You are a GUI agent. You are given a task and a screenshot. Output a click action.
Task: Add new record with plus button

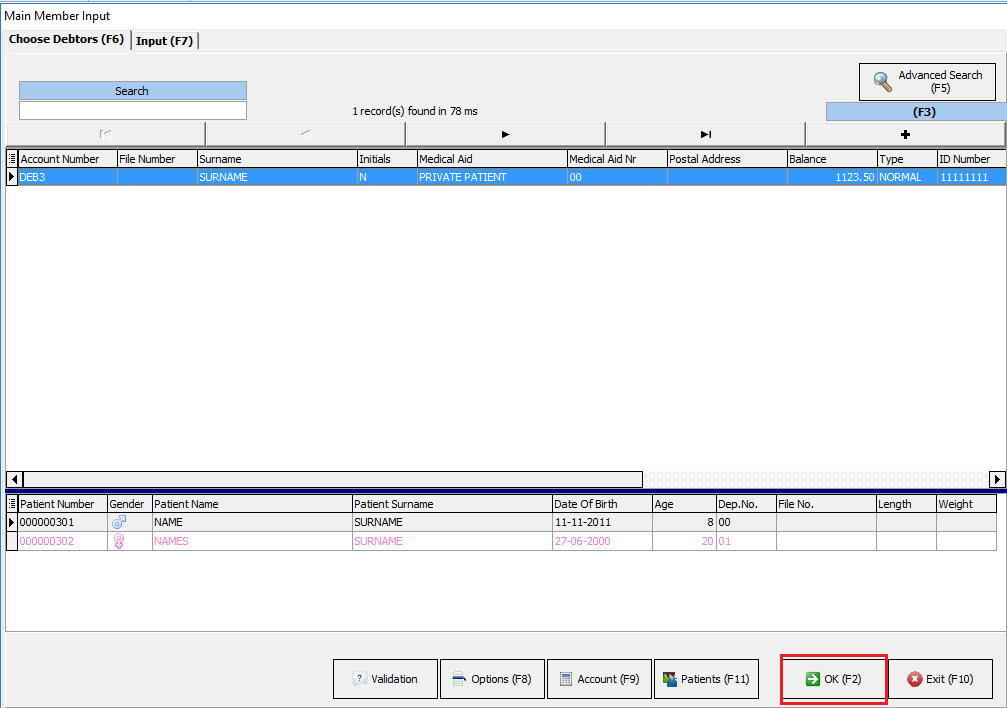905,134
